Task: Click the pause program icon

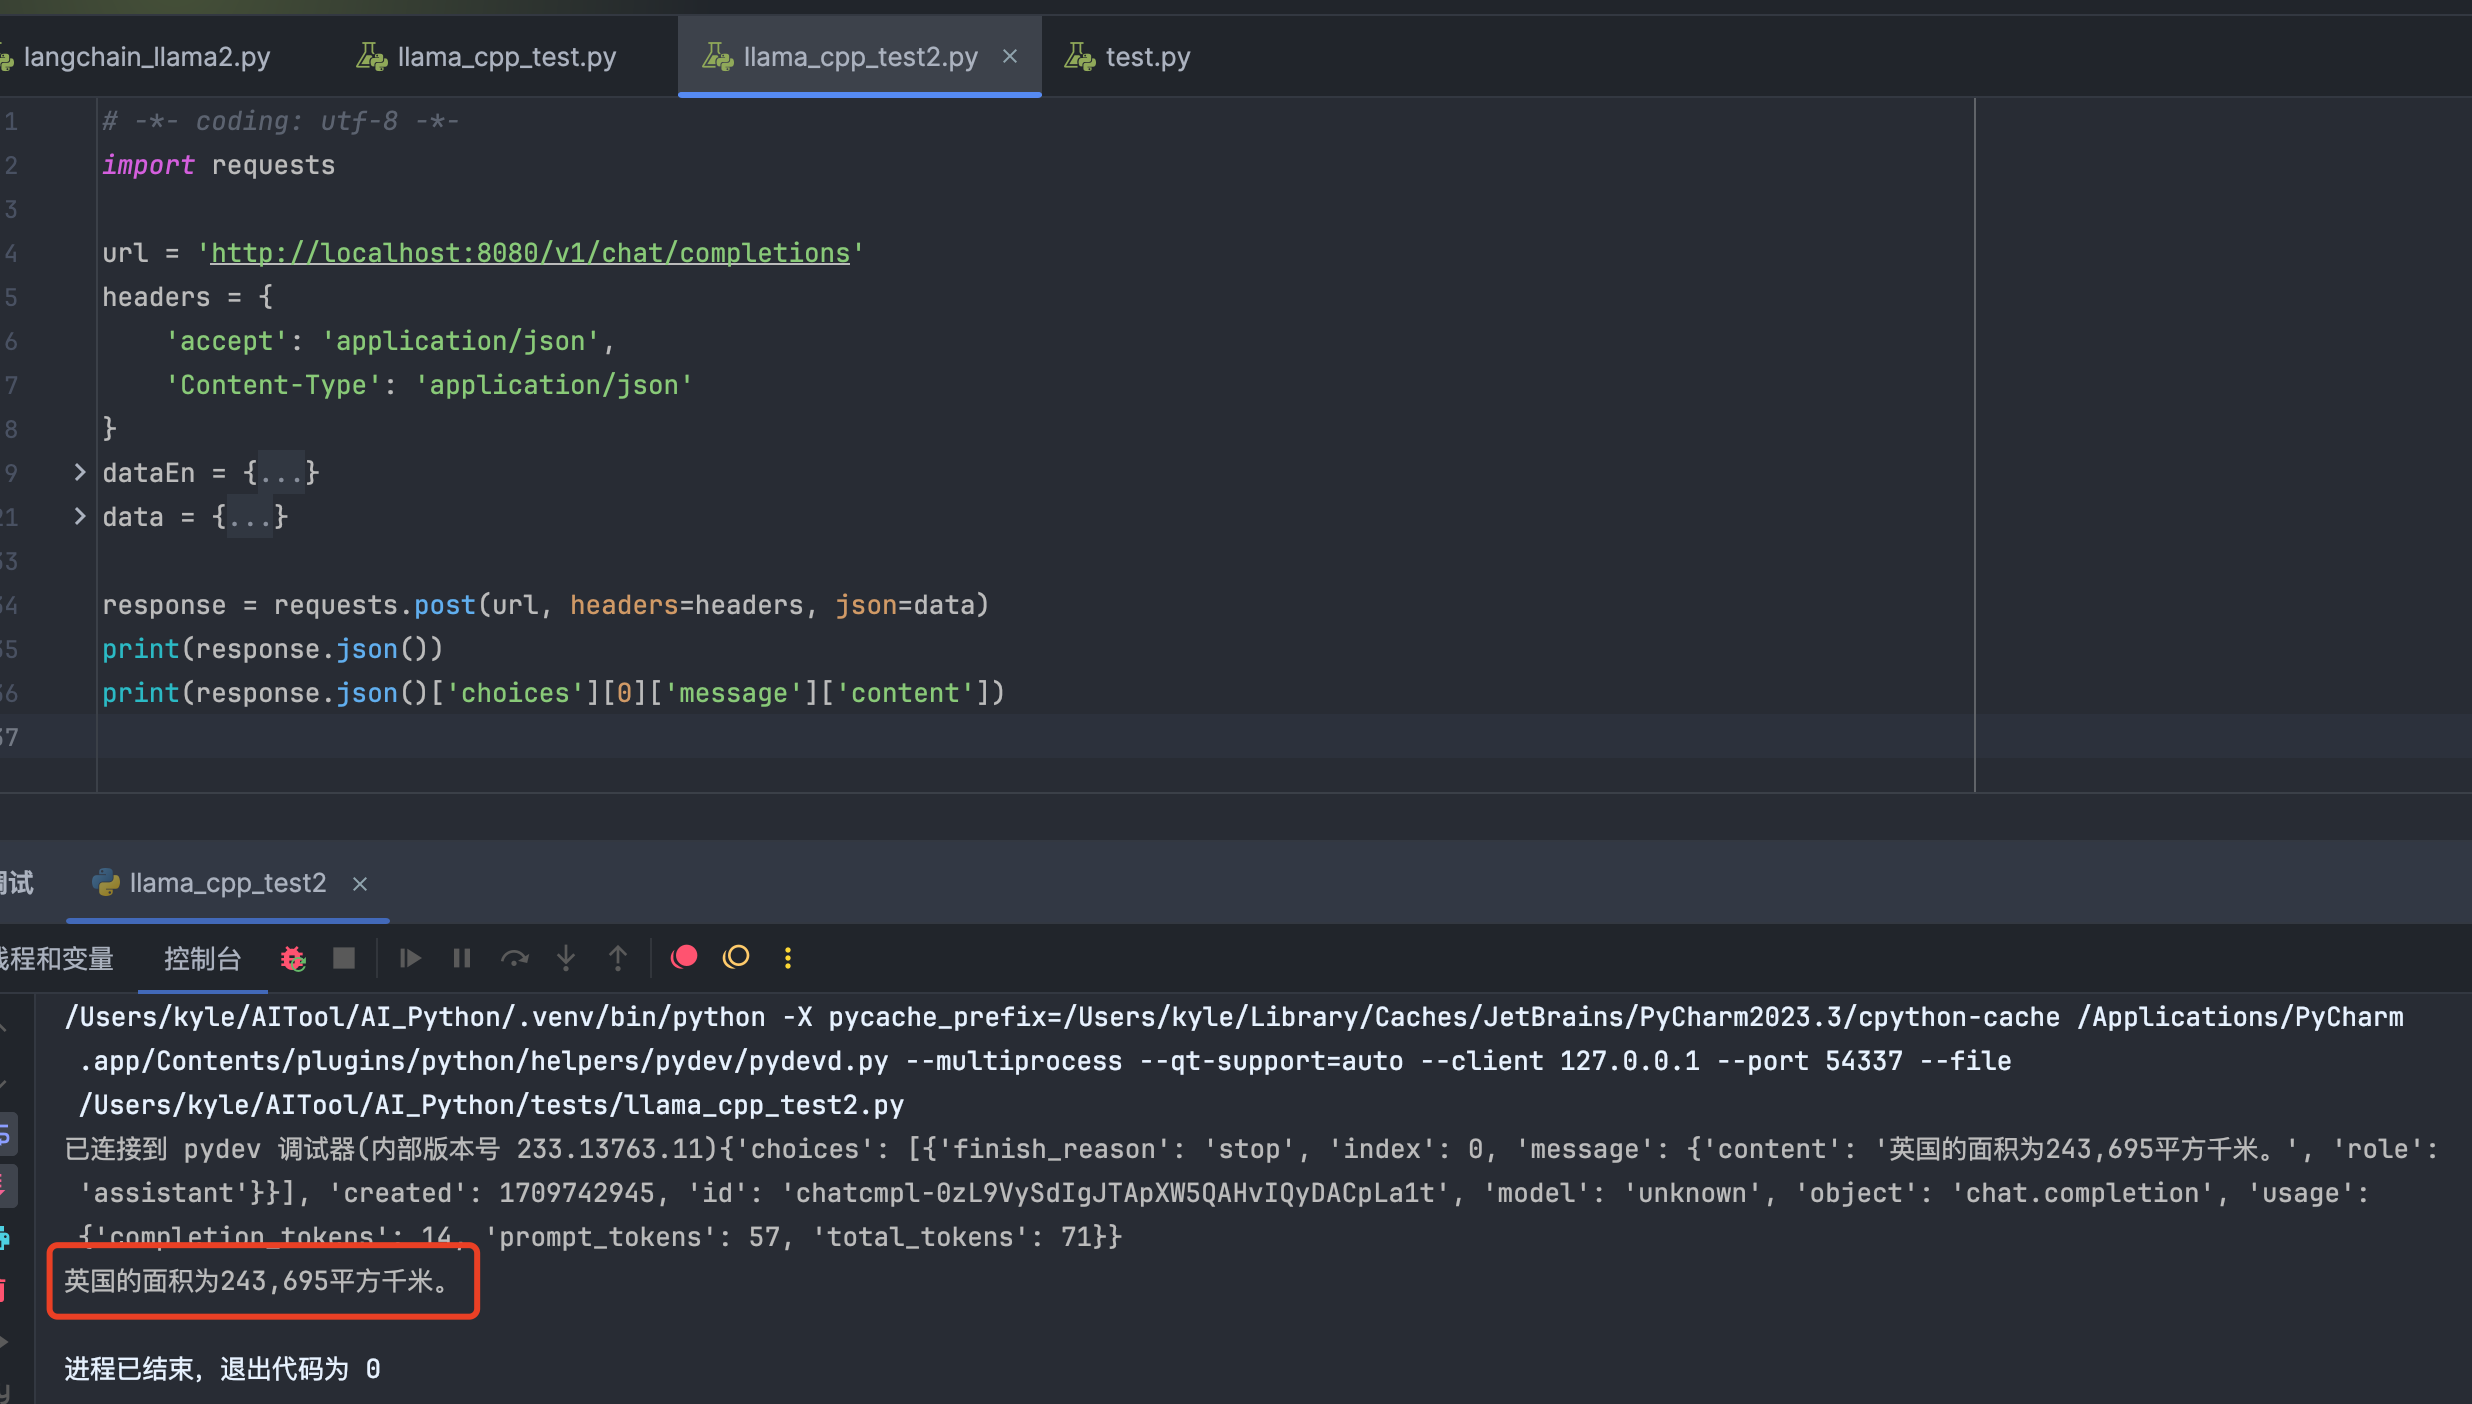Action: click(x=461, y=958)
